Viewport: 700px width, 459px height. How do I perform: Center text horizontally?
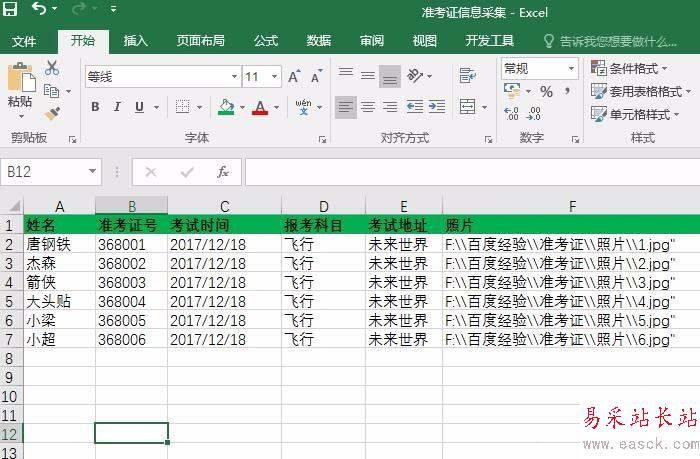point(368,107)
